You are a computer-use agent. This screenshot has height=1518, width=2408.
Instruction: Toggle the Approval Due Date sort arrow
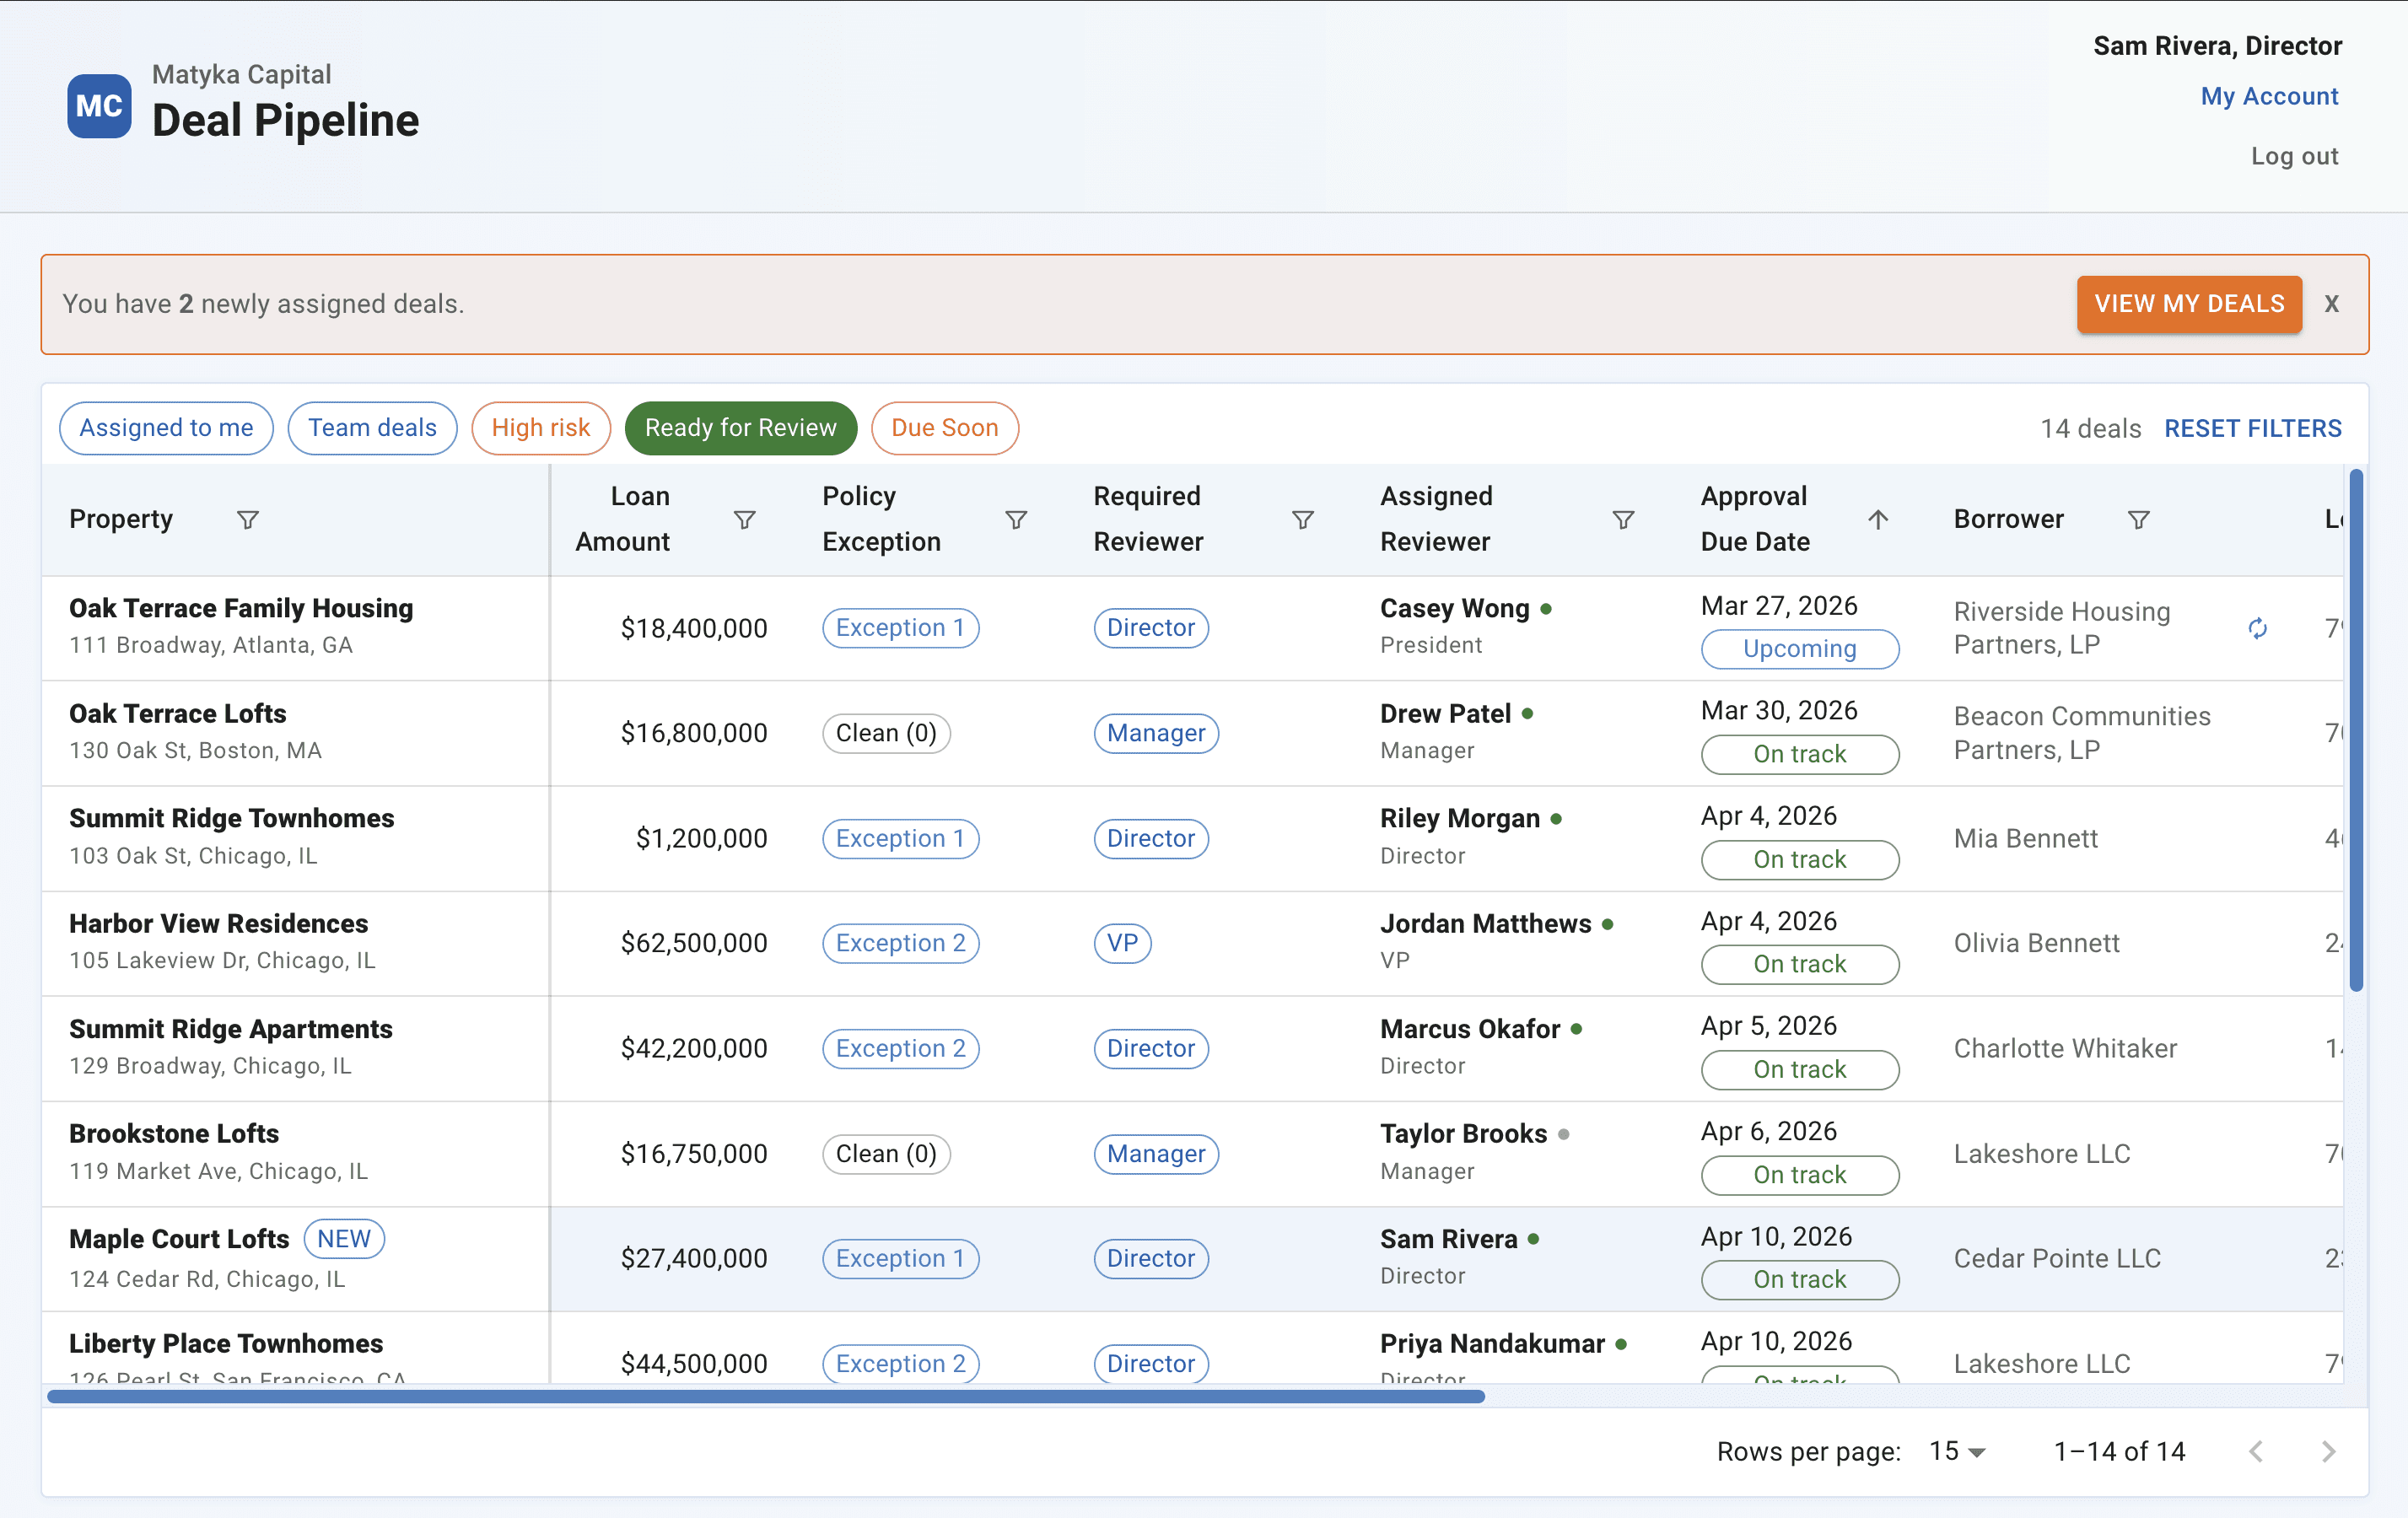pyautogui.click(x=1877, y=519)
